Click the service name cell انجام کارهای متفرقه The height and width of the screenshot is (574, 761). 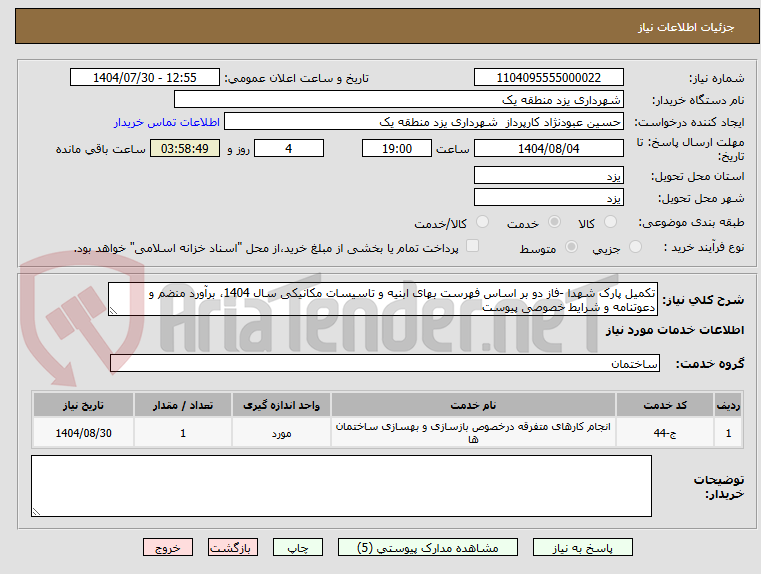473,433
